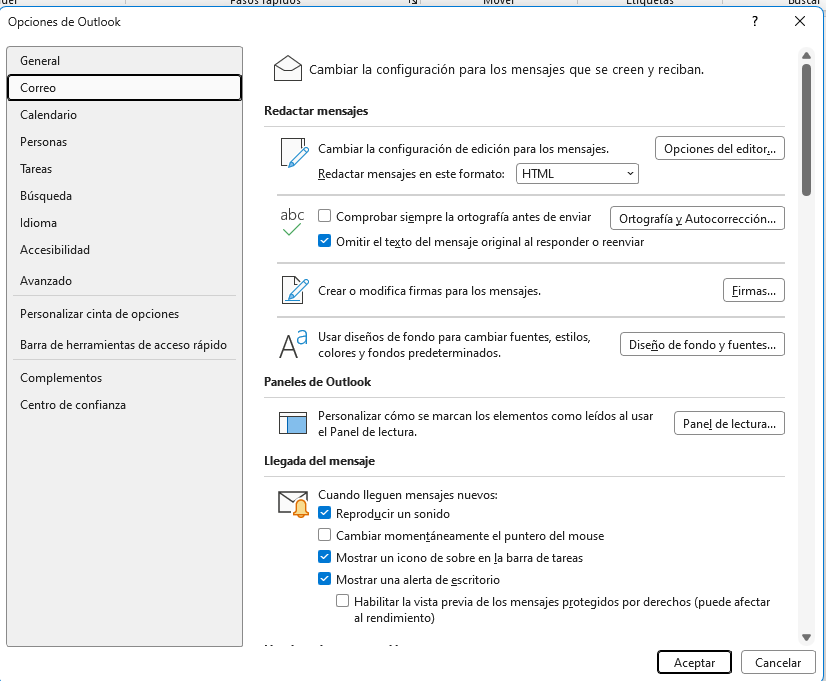The height and width of the screenshot is (681, 826).
Task: Click the envelope with bell icon
Action: point(293,504)
